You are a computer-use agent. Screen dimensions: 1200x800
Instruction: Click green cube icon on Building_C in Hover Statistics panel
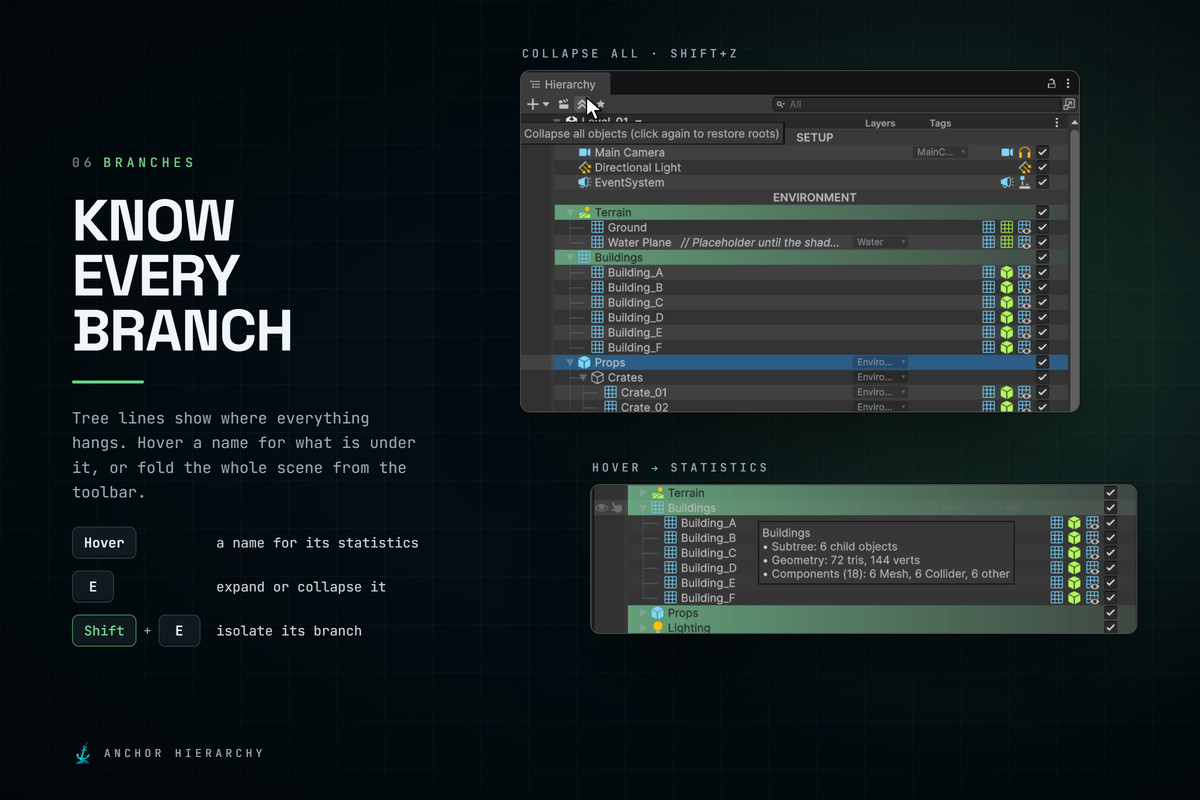coord(1074,553)
